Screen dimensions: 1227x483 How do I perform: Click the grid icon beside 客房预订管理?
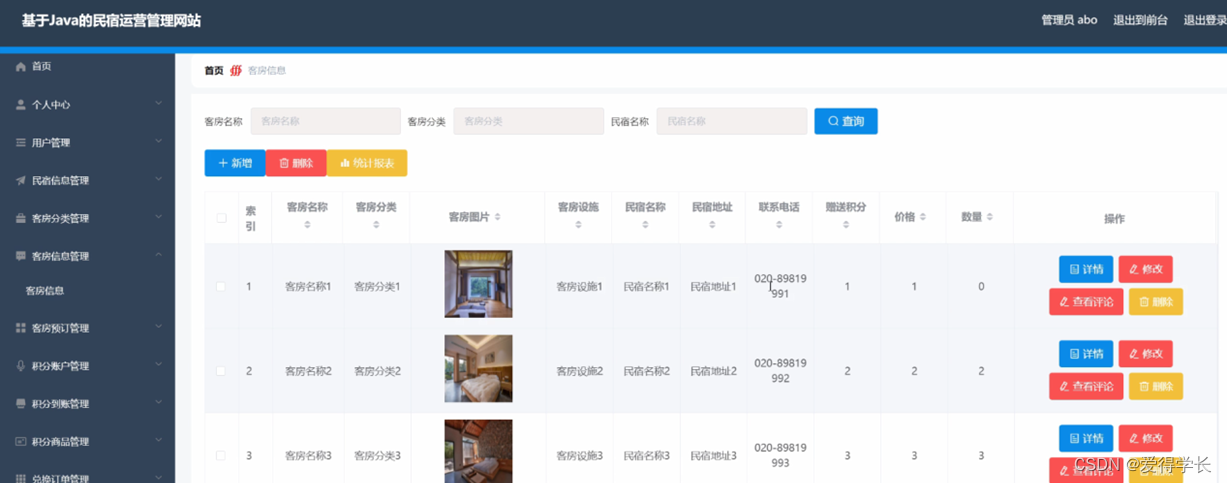[x=21, y=328]
